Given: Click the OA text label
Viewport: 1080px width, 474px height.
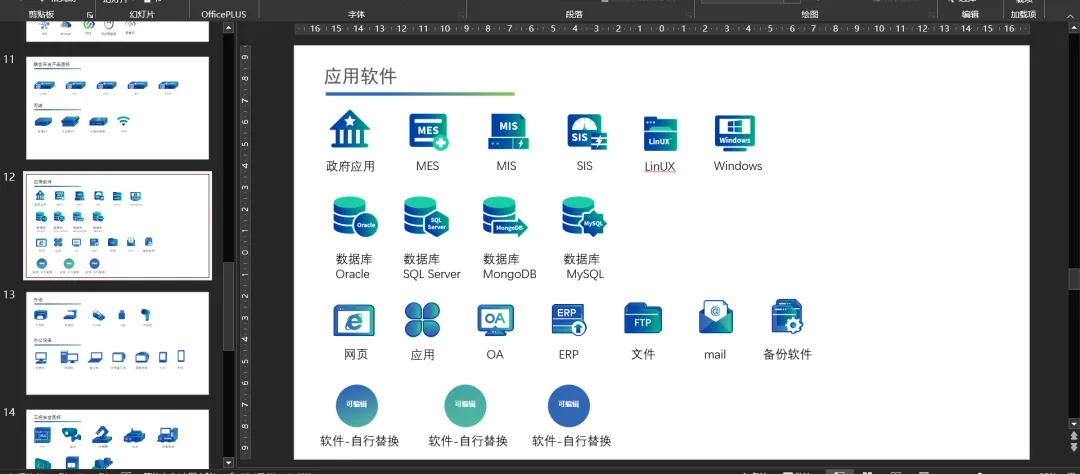Looking at the screenshot, I should pos(495,355).
